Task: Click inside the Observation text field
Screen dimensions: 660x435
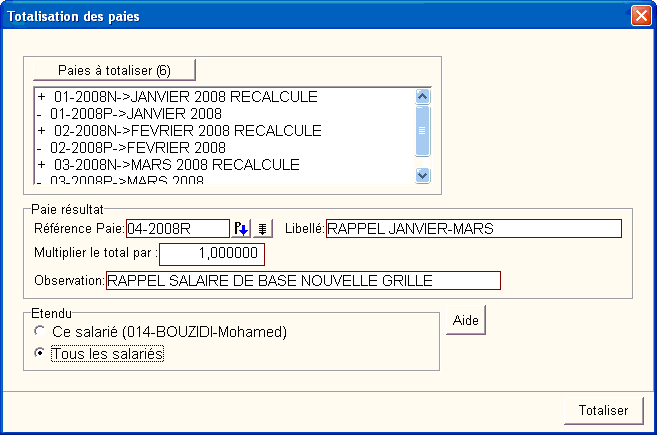Action: coord(302,280)
